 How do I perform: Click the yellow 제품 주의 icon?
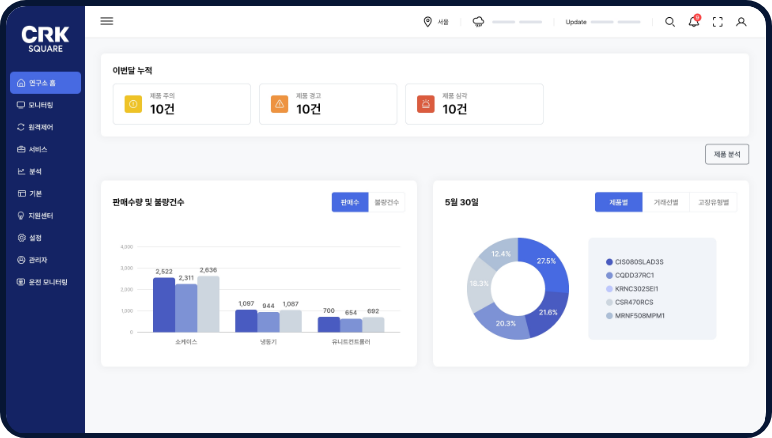[133, 104]
